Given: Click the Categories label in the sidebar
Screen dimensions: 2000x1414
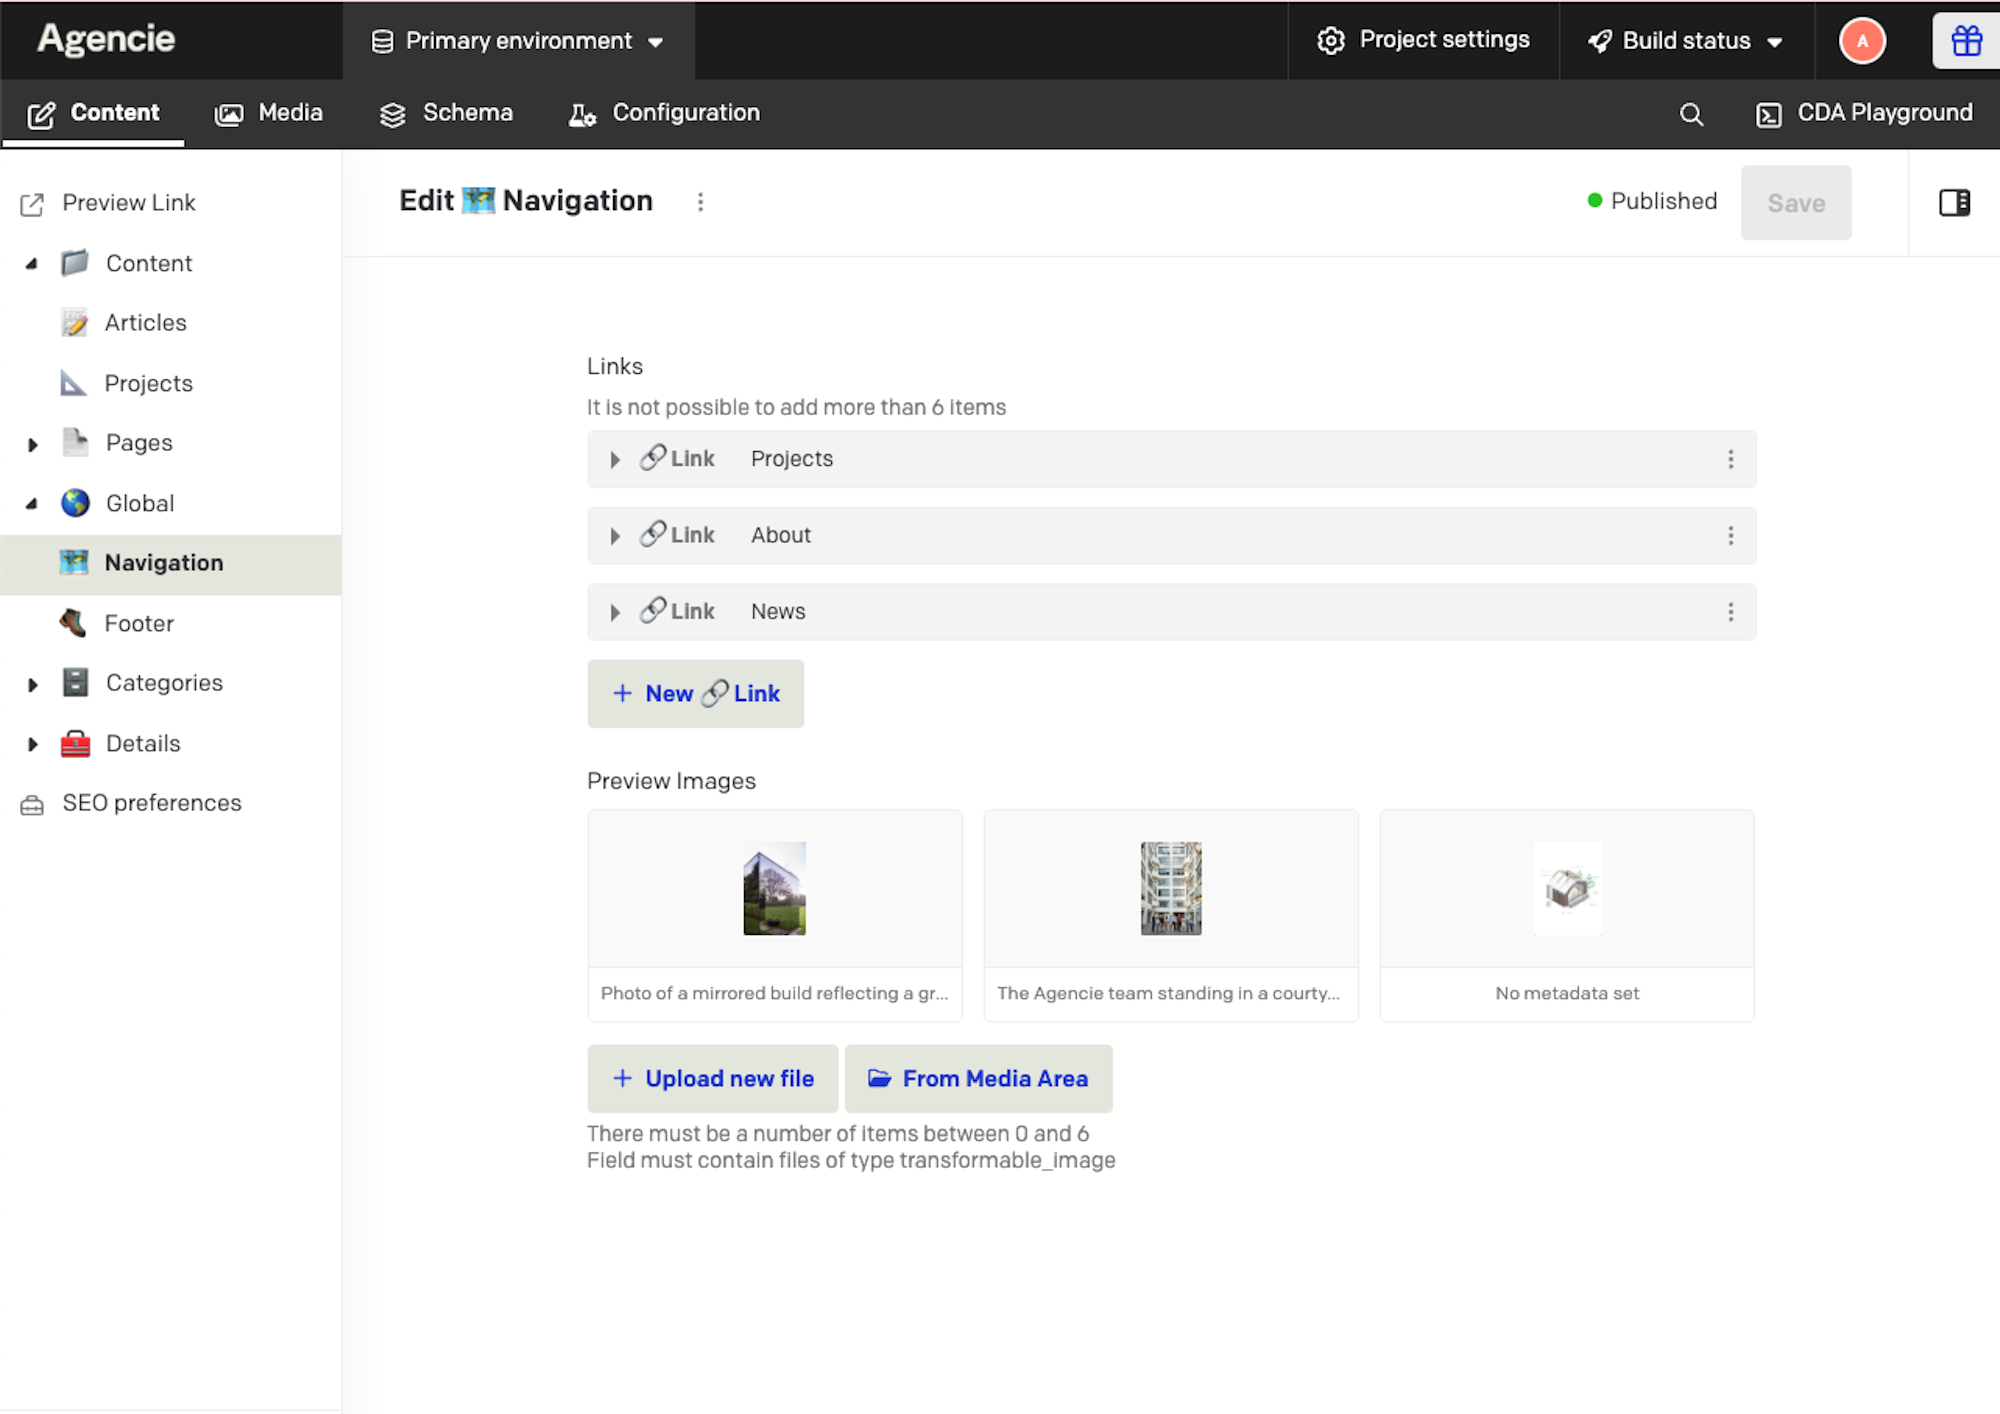Looking at the screenshot, I should 165,683.
